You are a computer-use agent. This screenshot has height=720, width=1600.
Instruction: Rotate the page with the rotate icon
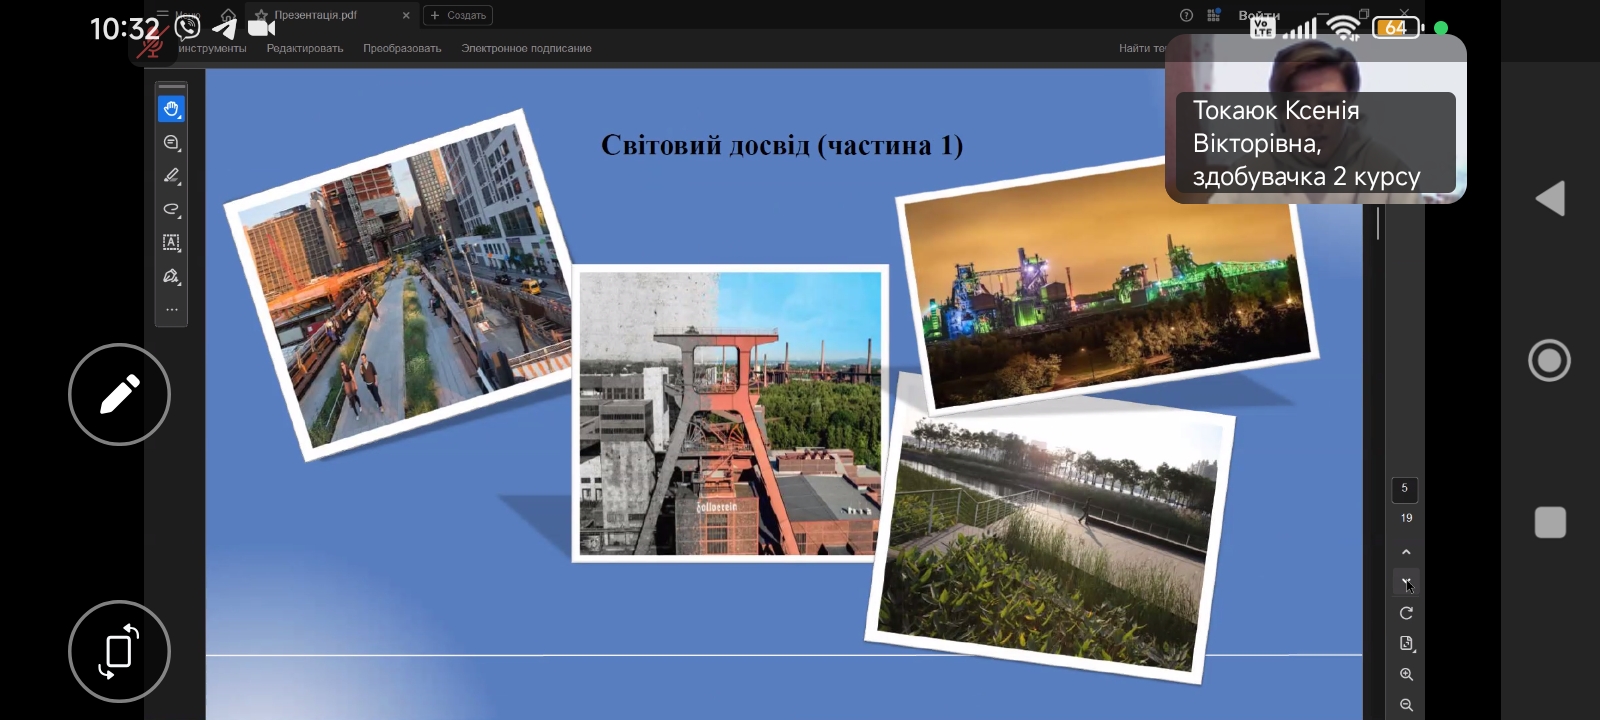pos(1406,613)
